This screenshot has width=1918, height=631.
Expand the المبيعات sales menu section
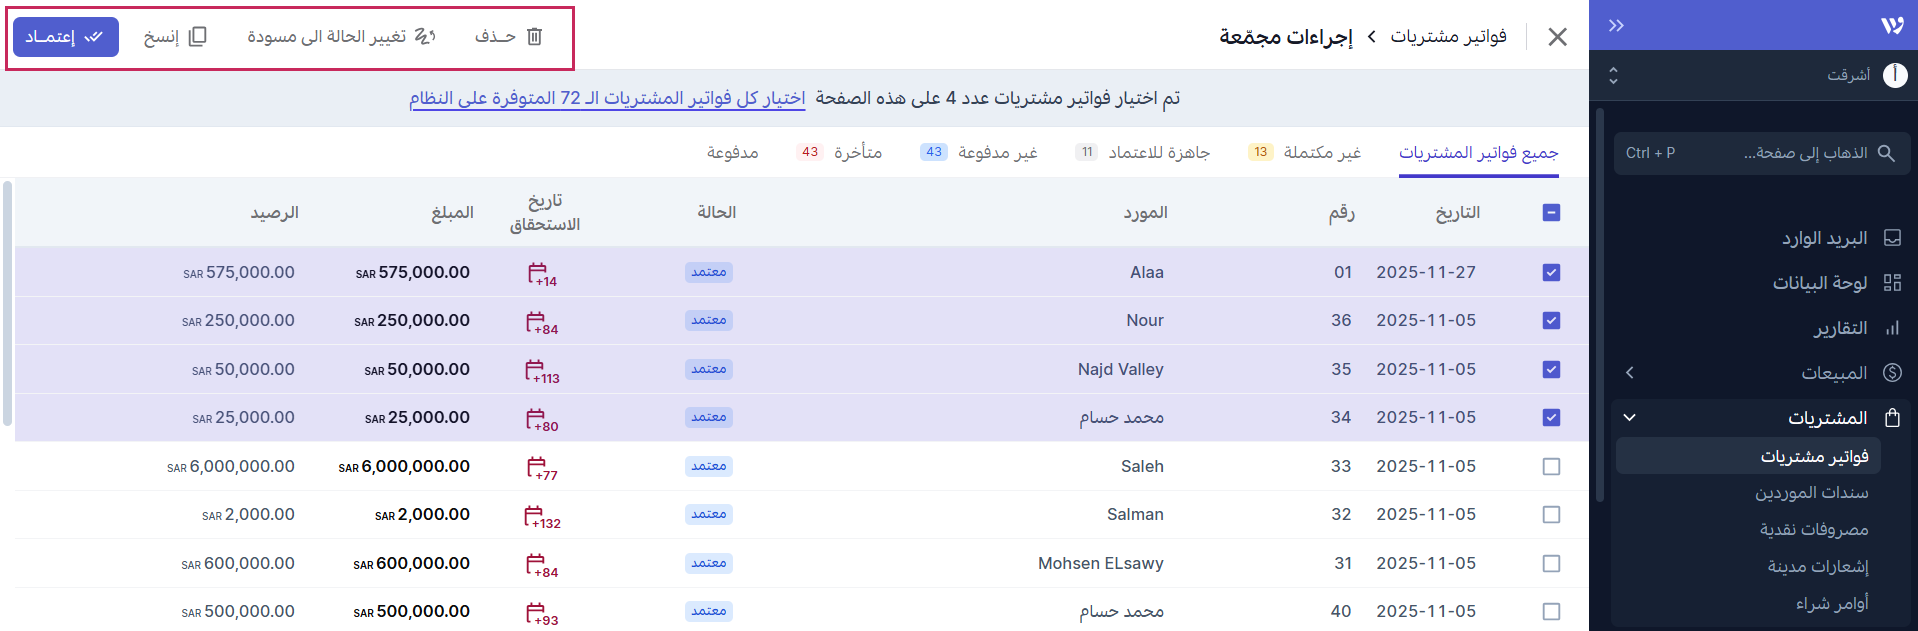1630,373
